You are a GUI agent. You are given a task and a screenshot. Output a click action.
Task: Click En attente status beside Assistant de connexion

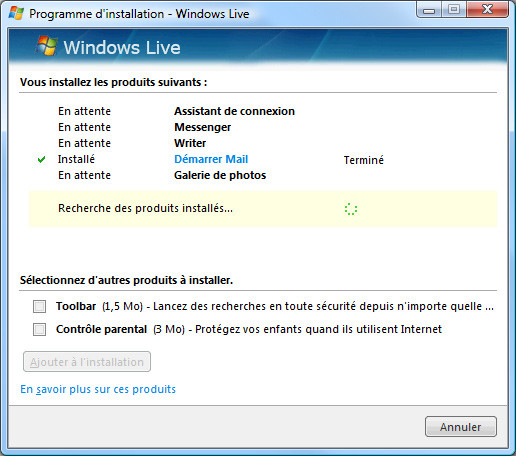pyautogui.click(x=84, y=111)
